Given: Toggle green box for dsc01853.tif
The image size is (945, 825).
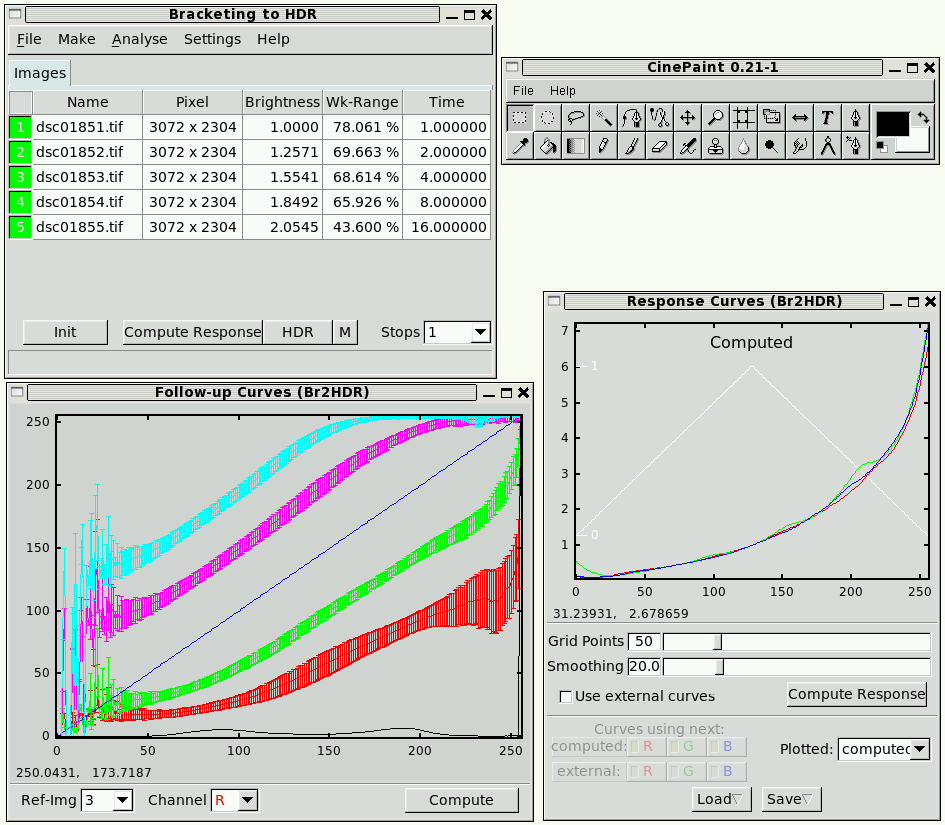Looking at the screenshot, I should pos(20,177).
